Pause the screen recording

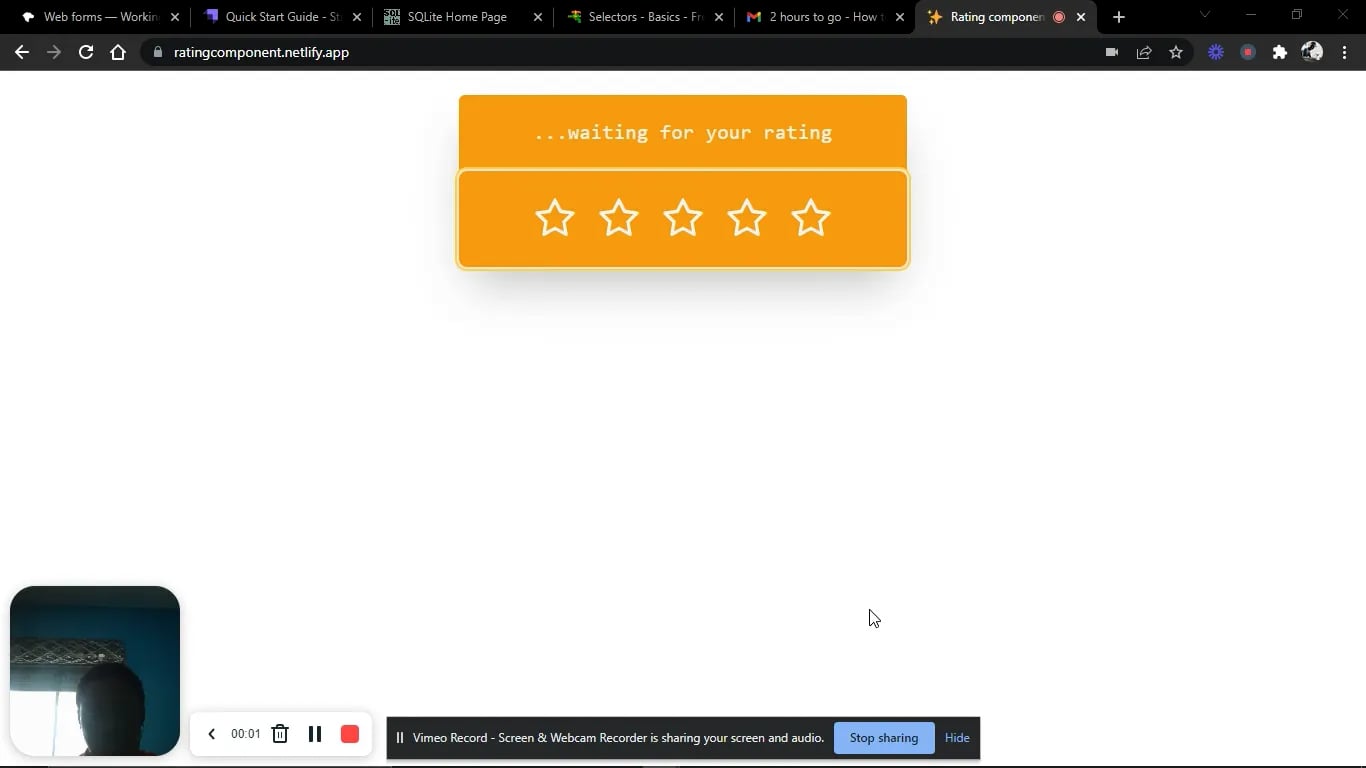(315, 734)
